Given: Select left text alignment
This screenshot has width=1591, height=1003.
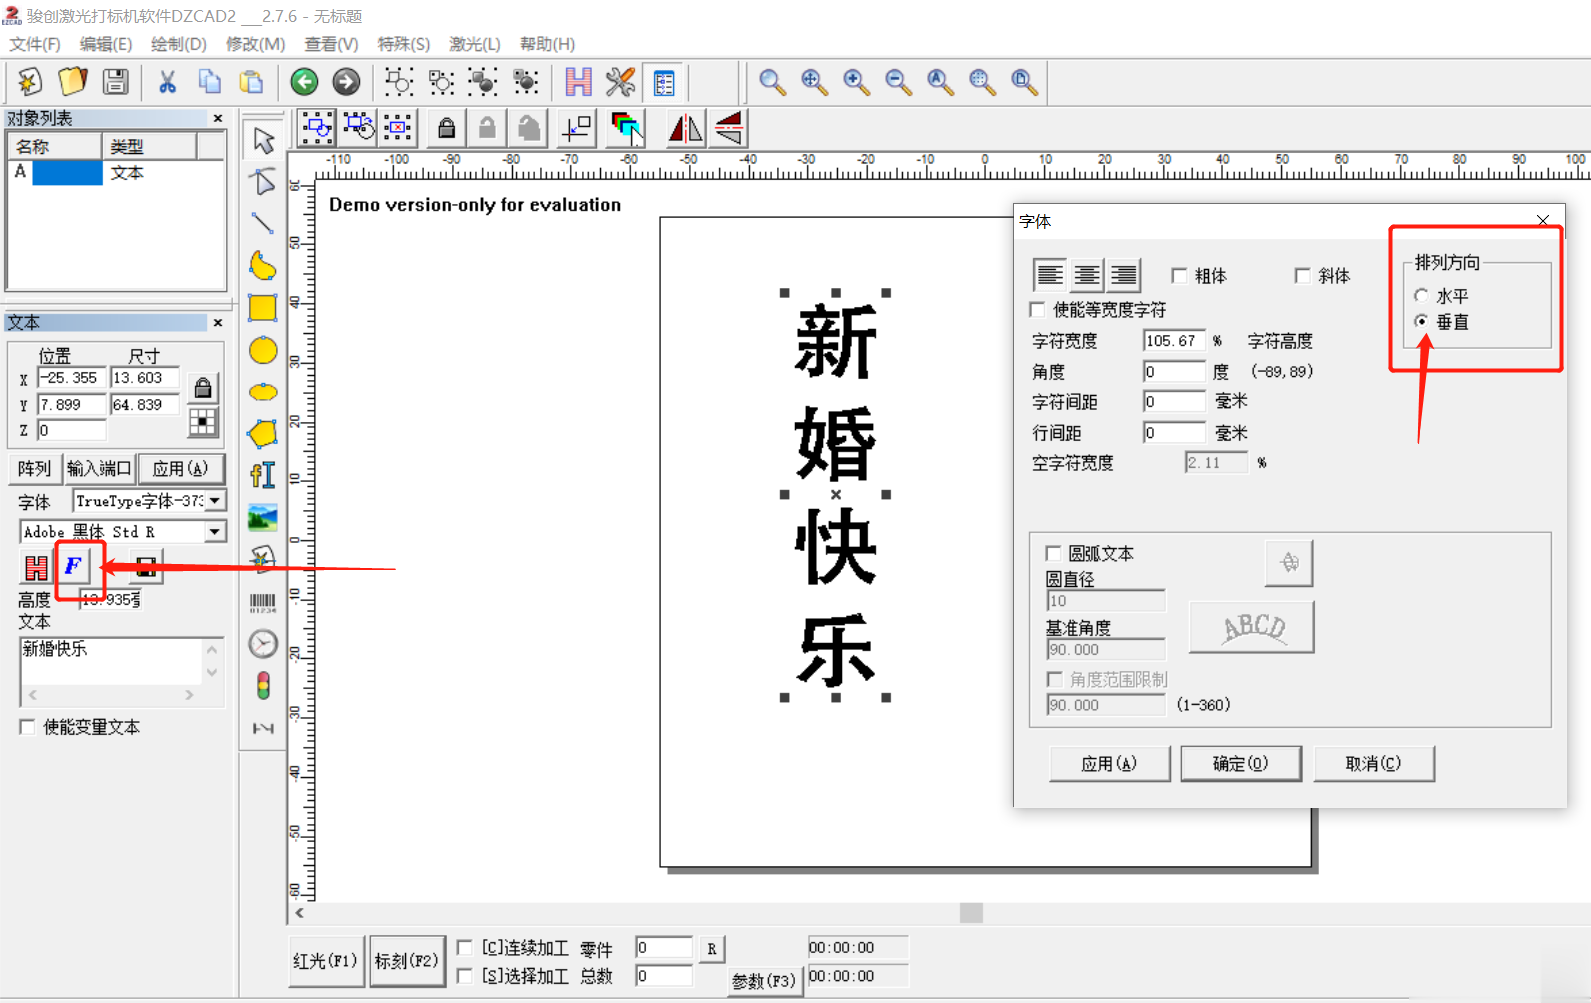Looking at the screenshot, I should [x=1049, y=274].
